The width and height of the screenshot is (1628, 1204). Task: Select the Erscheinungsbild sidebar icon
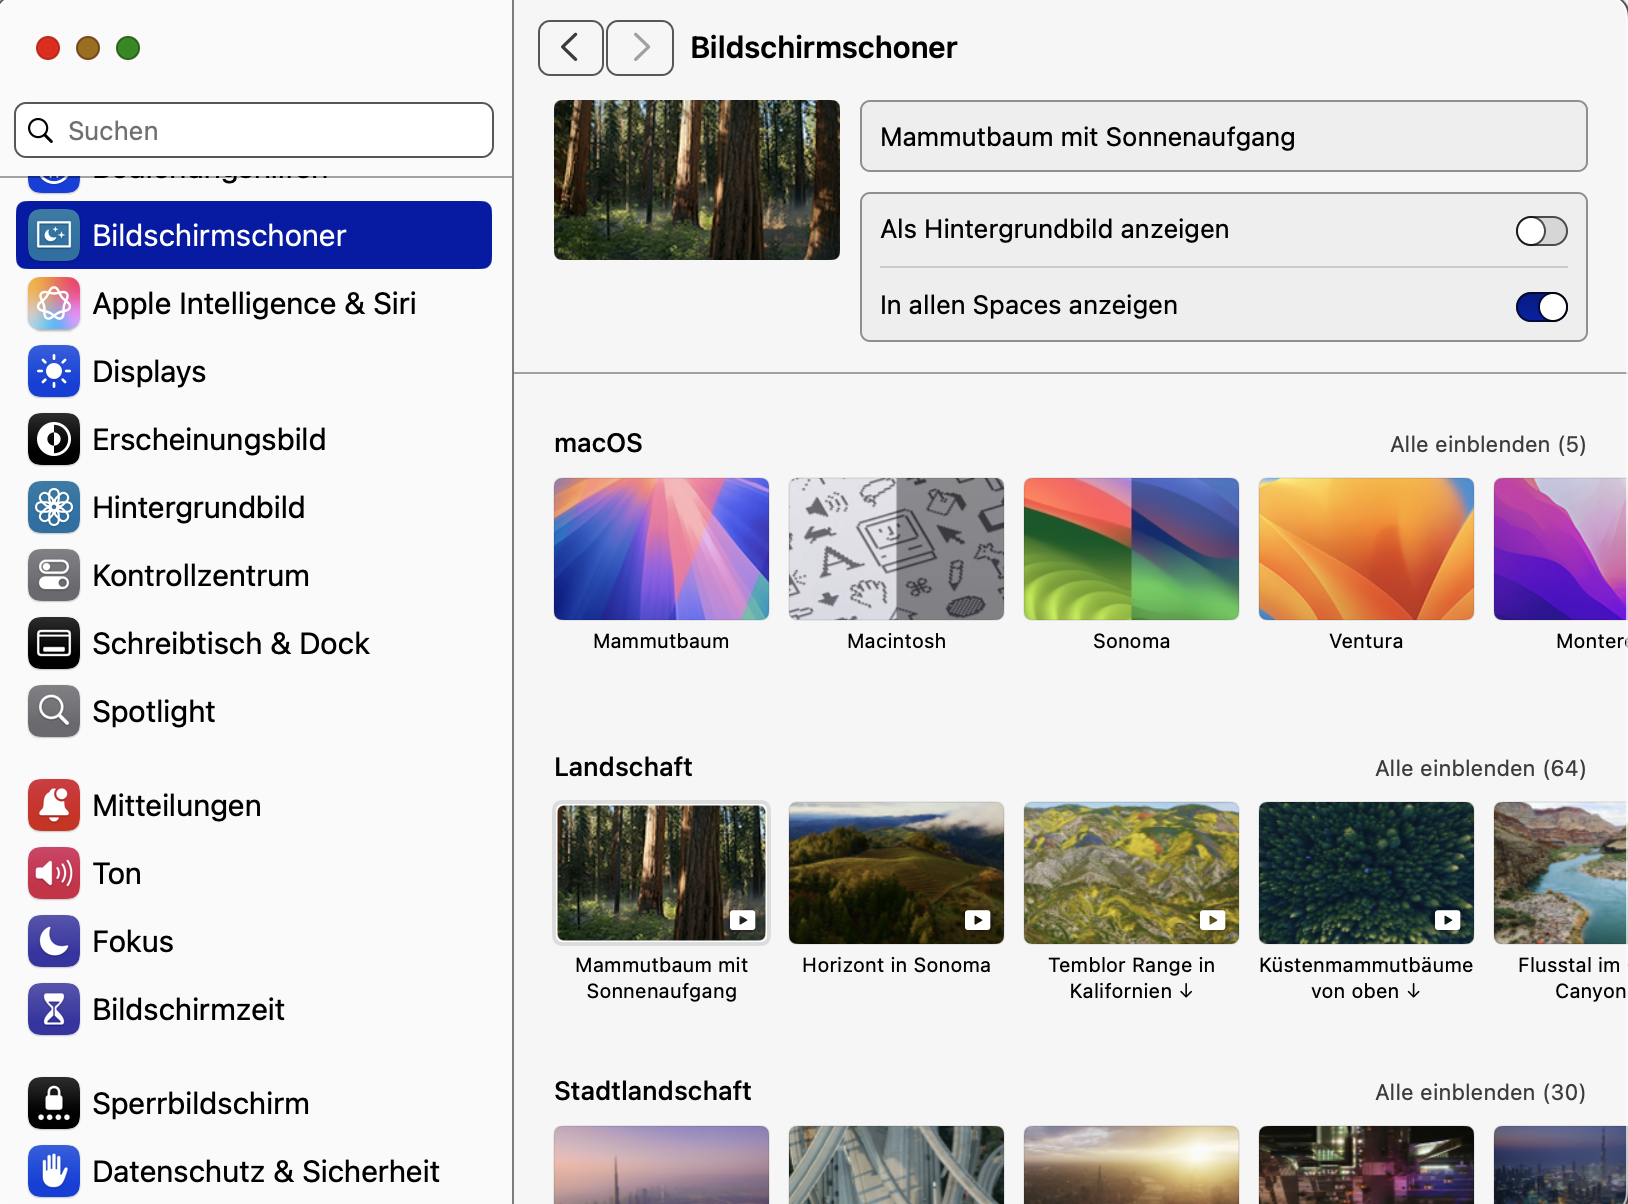click(x=54, y=440)
